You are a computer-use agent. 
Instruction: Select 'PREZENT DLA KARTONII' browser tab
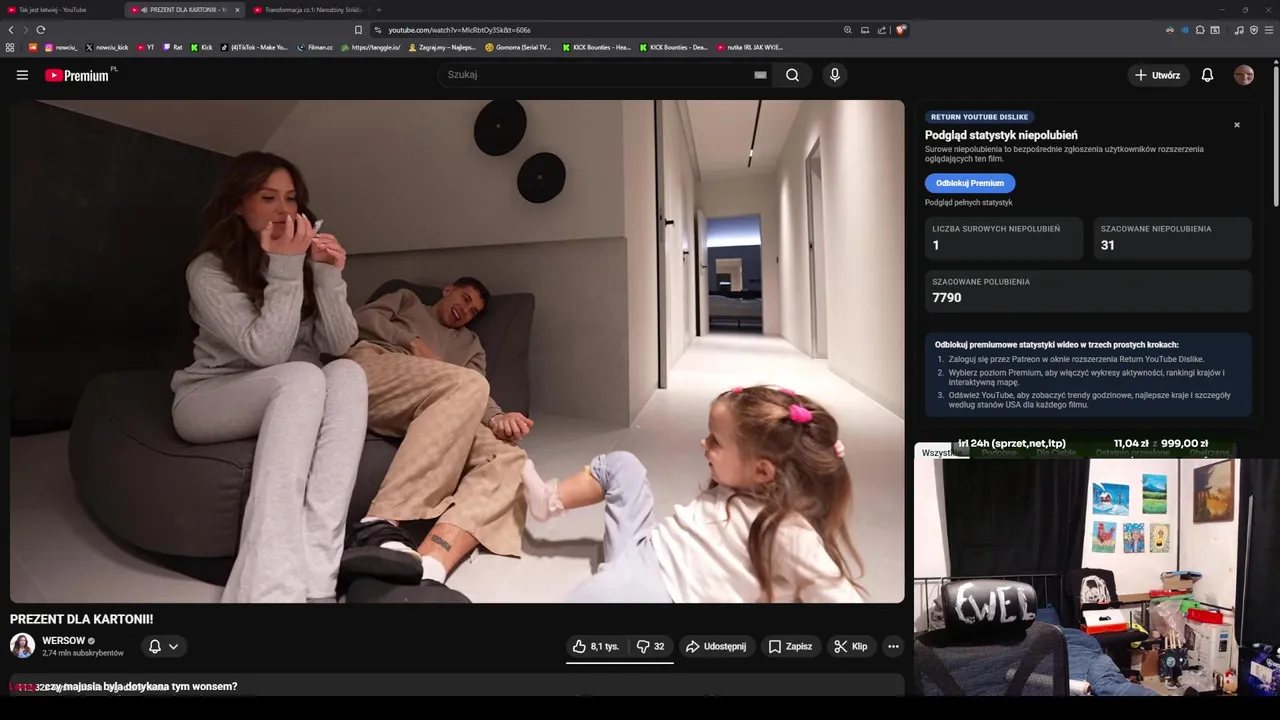[183, 9]
